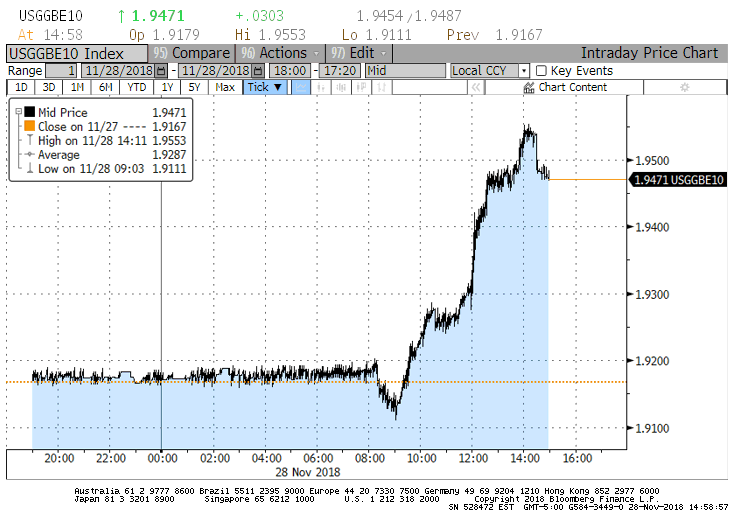Select the bar chart type icon

click(x=321, y=87)
